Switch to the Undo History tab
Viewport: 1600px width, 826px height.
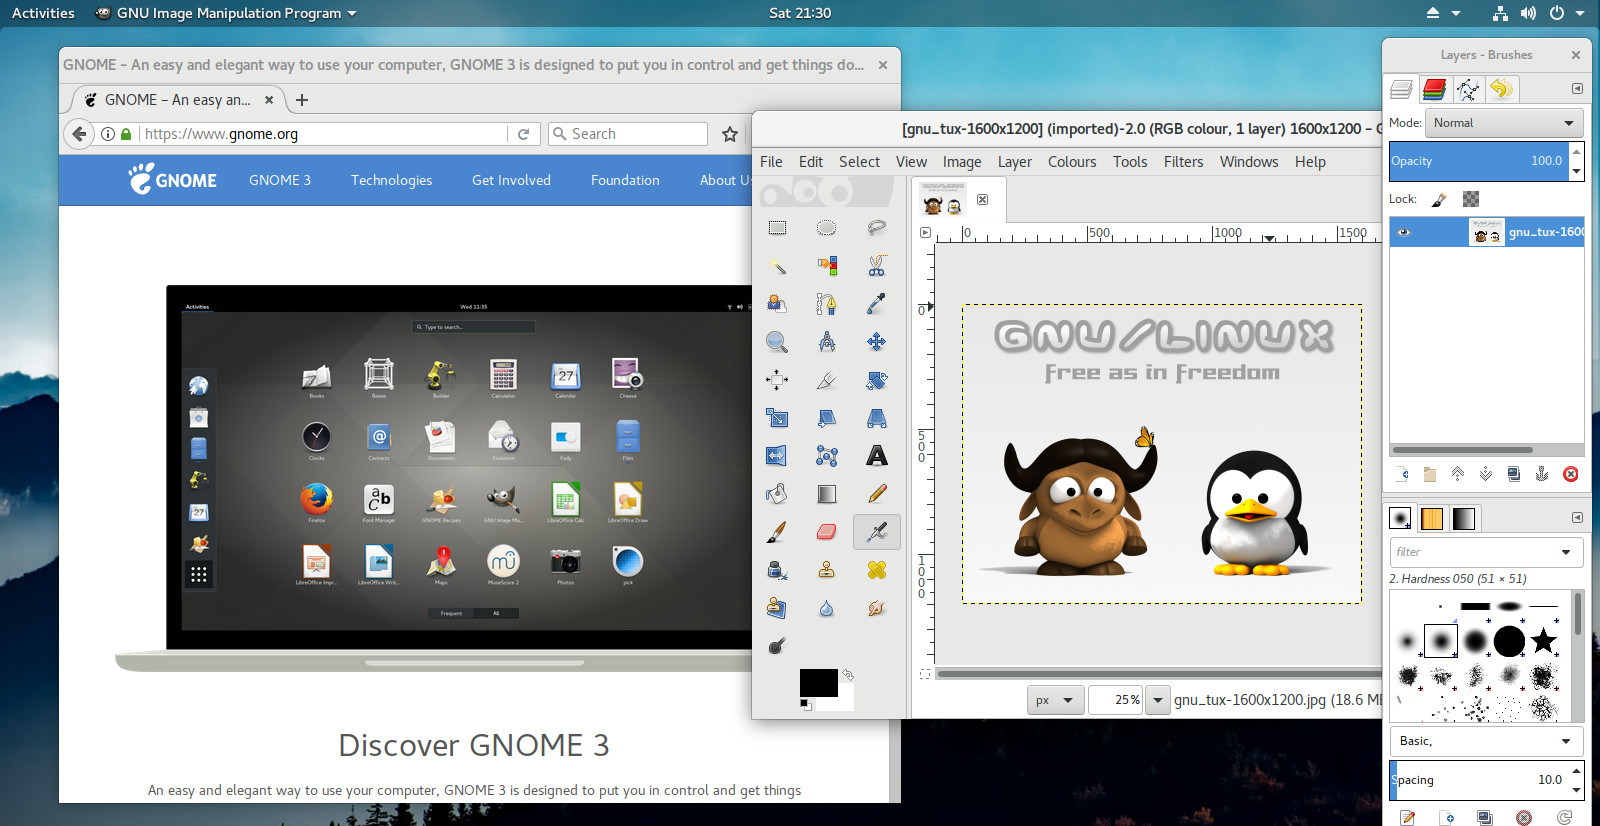coord(1500,89)
